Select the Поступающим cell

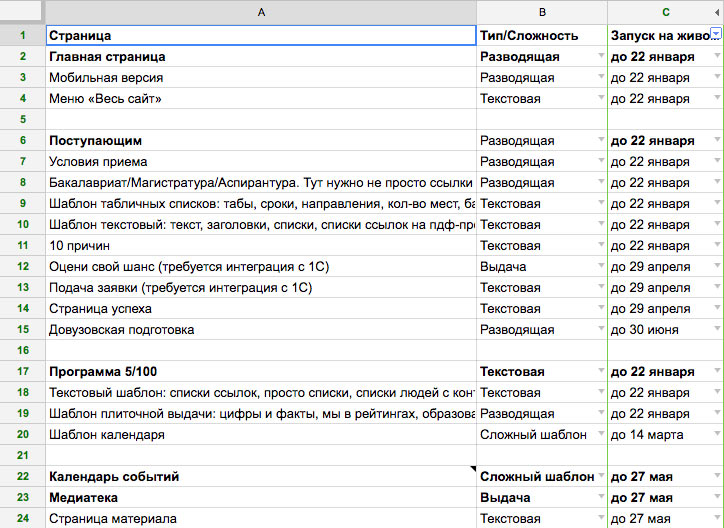point(260,141)
